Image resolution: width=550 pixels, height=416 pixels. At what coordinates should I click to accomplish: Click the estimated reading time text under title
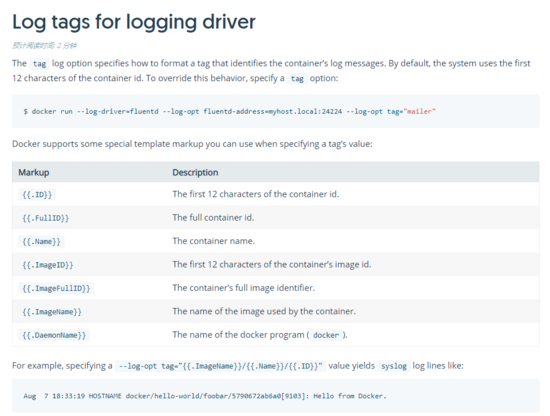(45, 45)
